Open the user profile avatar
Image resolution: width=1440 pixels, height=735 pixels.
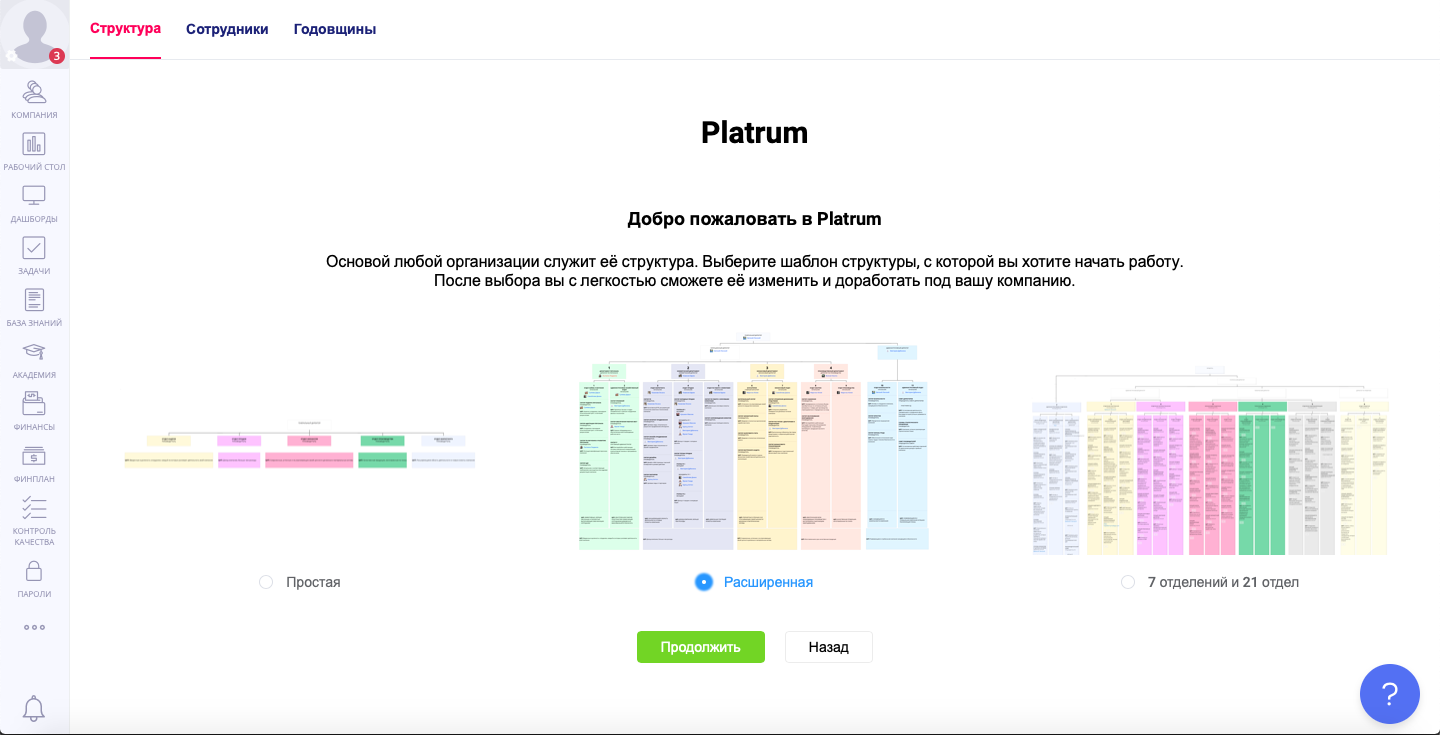34,34
